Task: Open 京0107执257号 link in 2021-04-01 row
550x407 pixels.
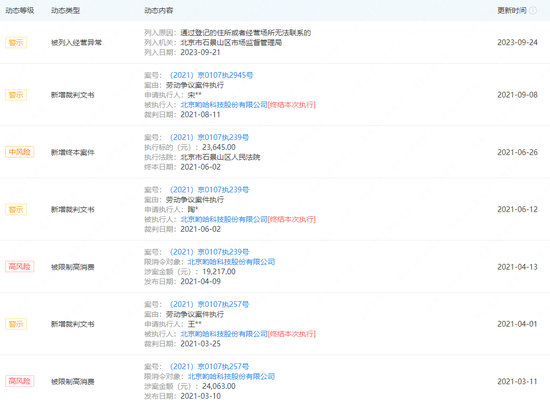Action: (x=209, y=304)
